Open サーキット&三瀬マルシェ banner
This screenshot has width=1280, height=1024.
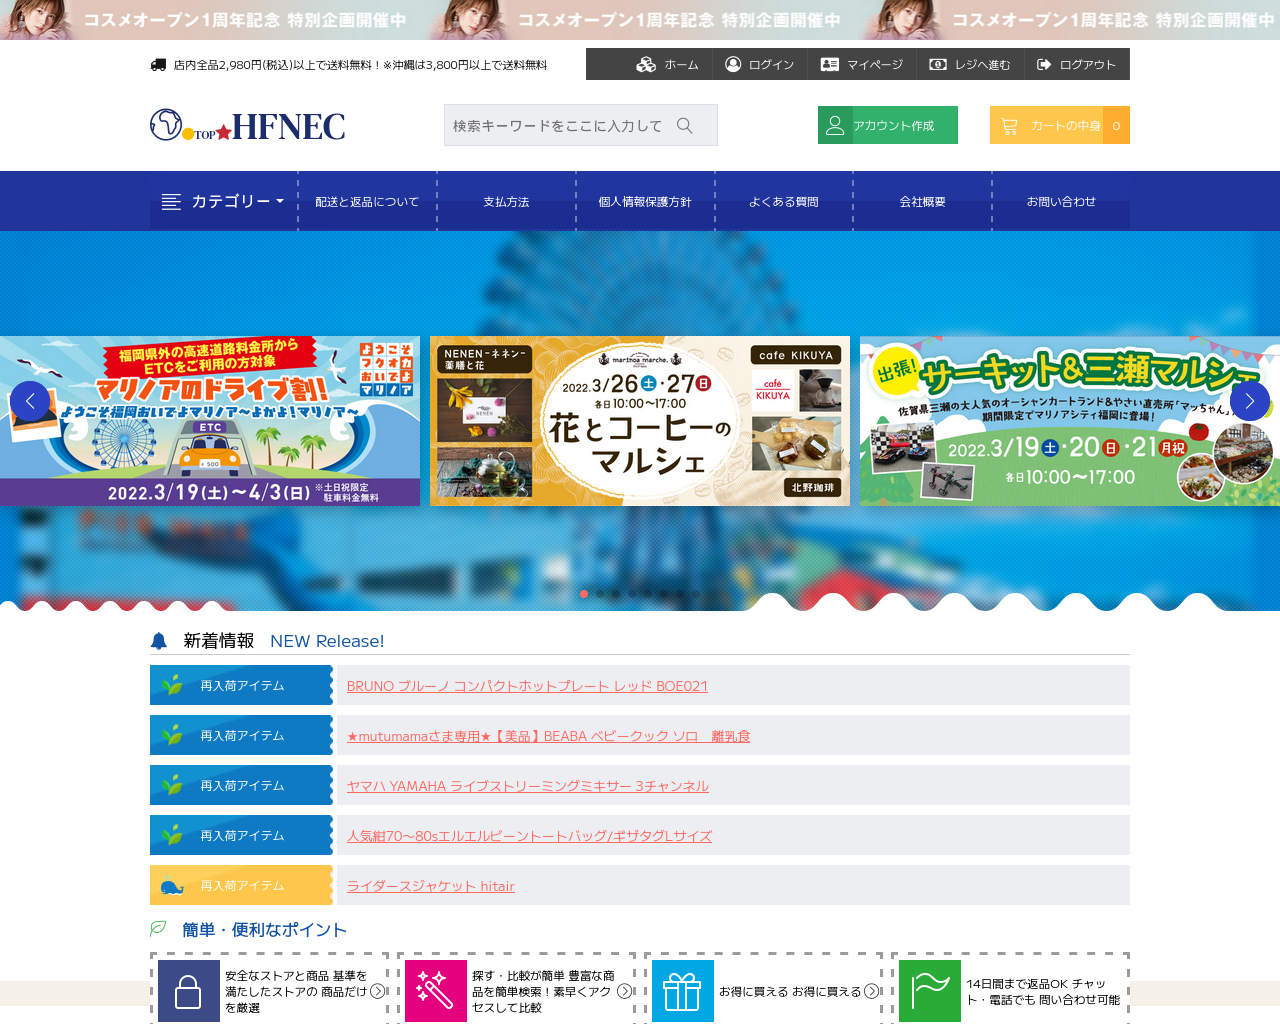coord(1070,421)
